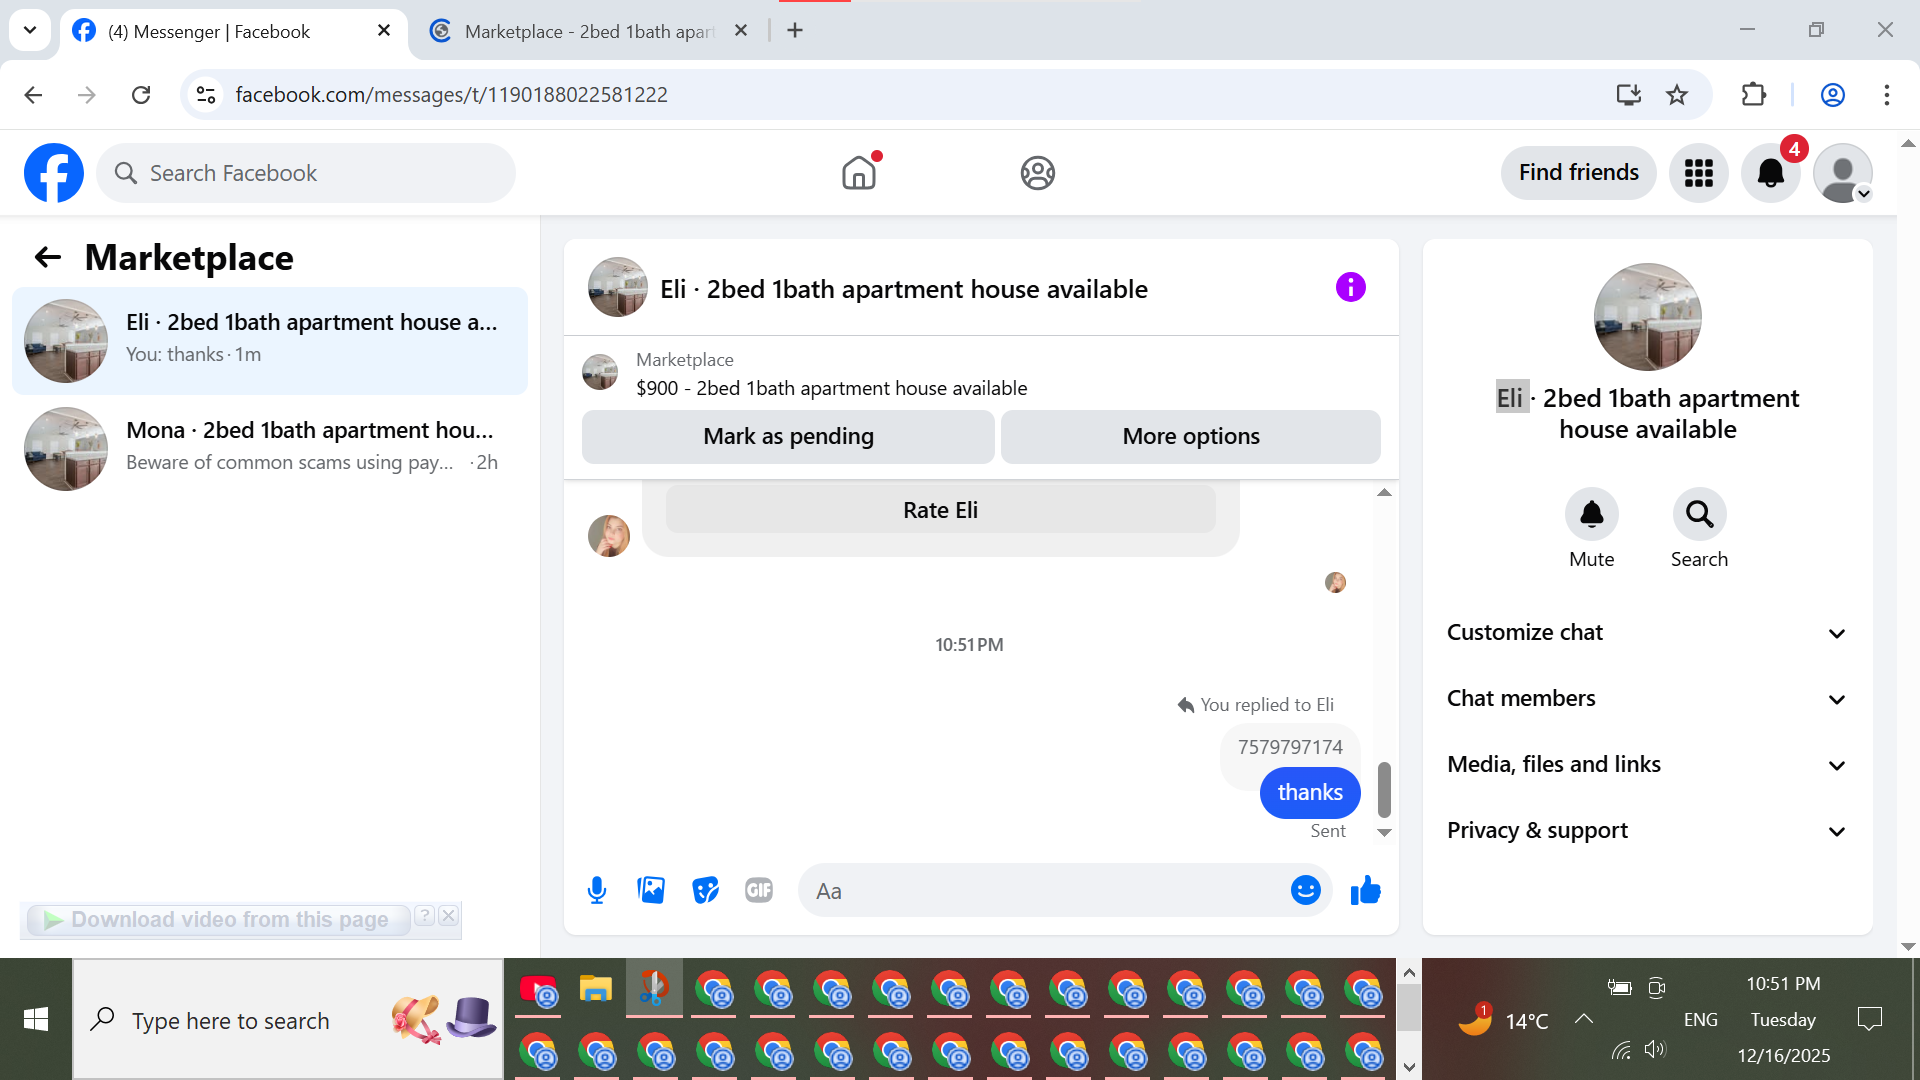Expand Privacy & support section

tap(1647, 831)
